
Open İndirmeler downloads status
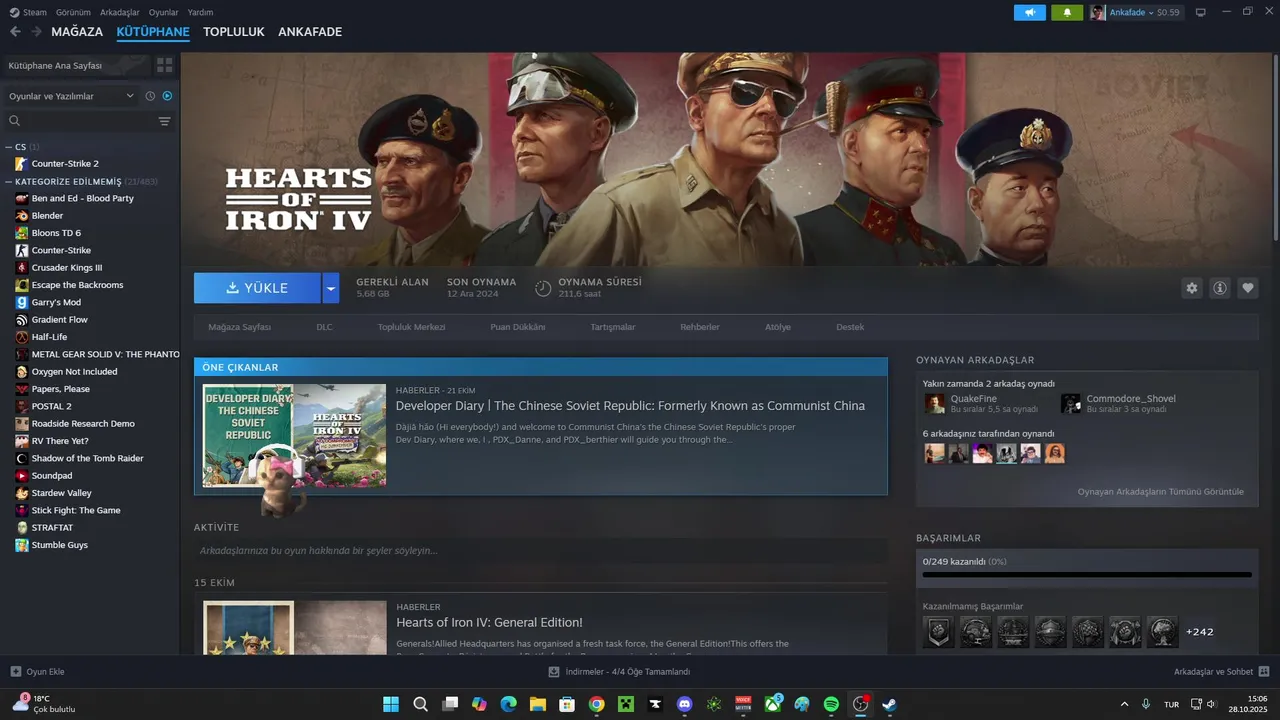620,672
